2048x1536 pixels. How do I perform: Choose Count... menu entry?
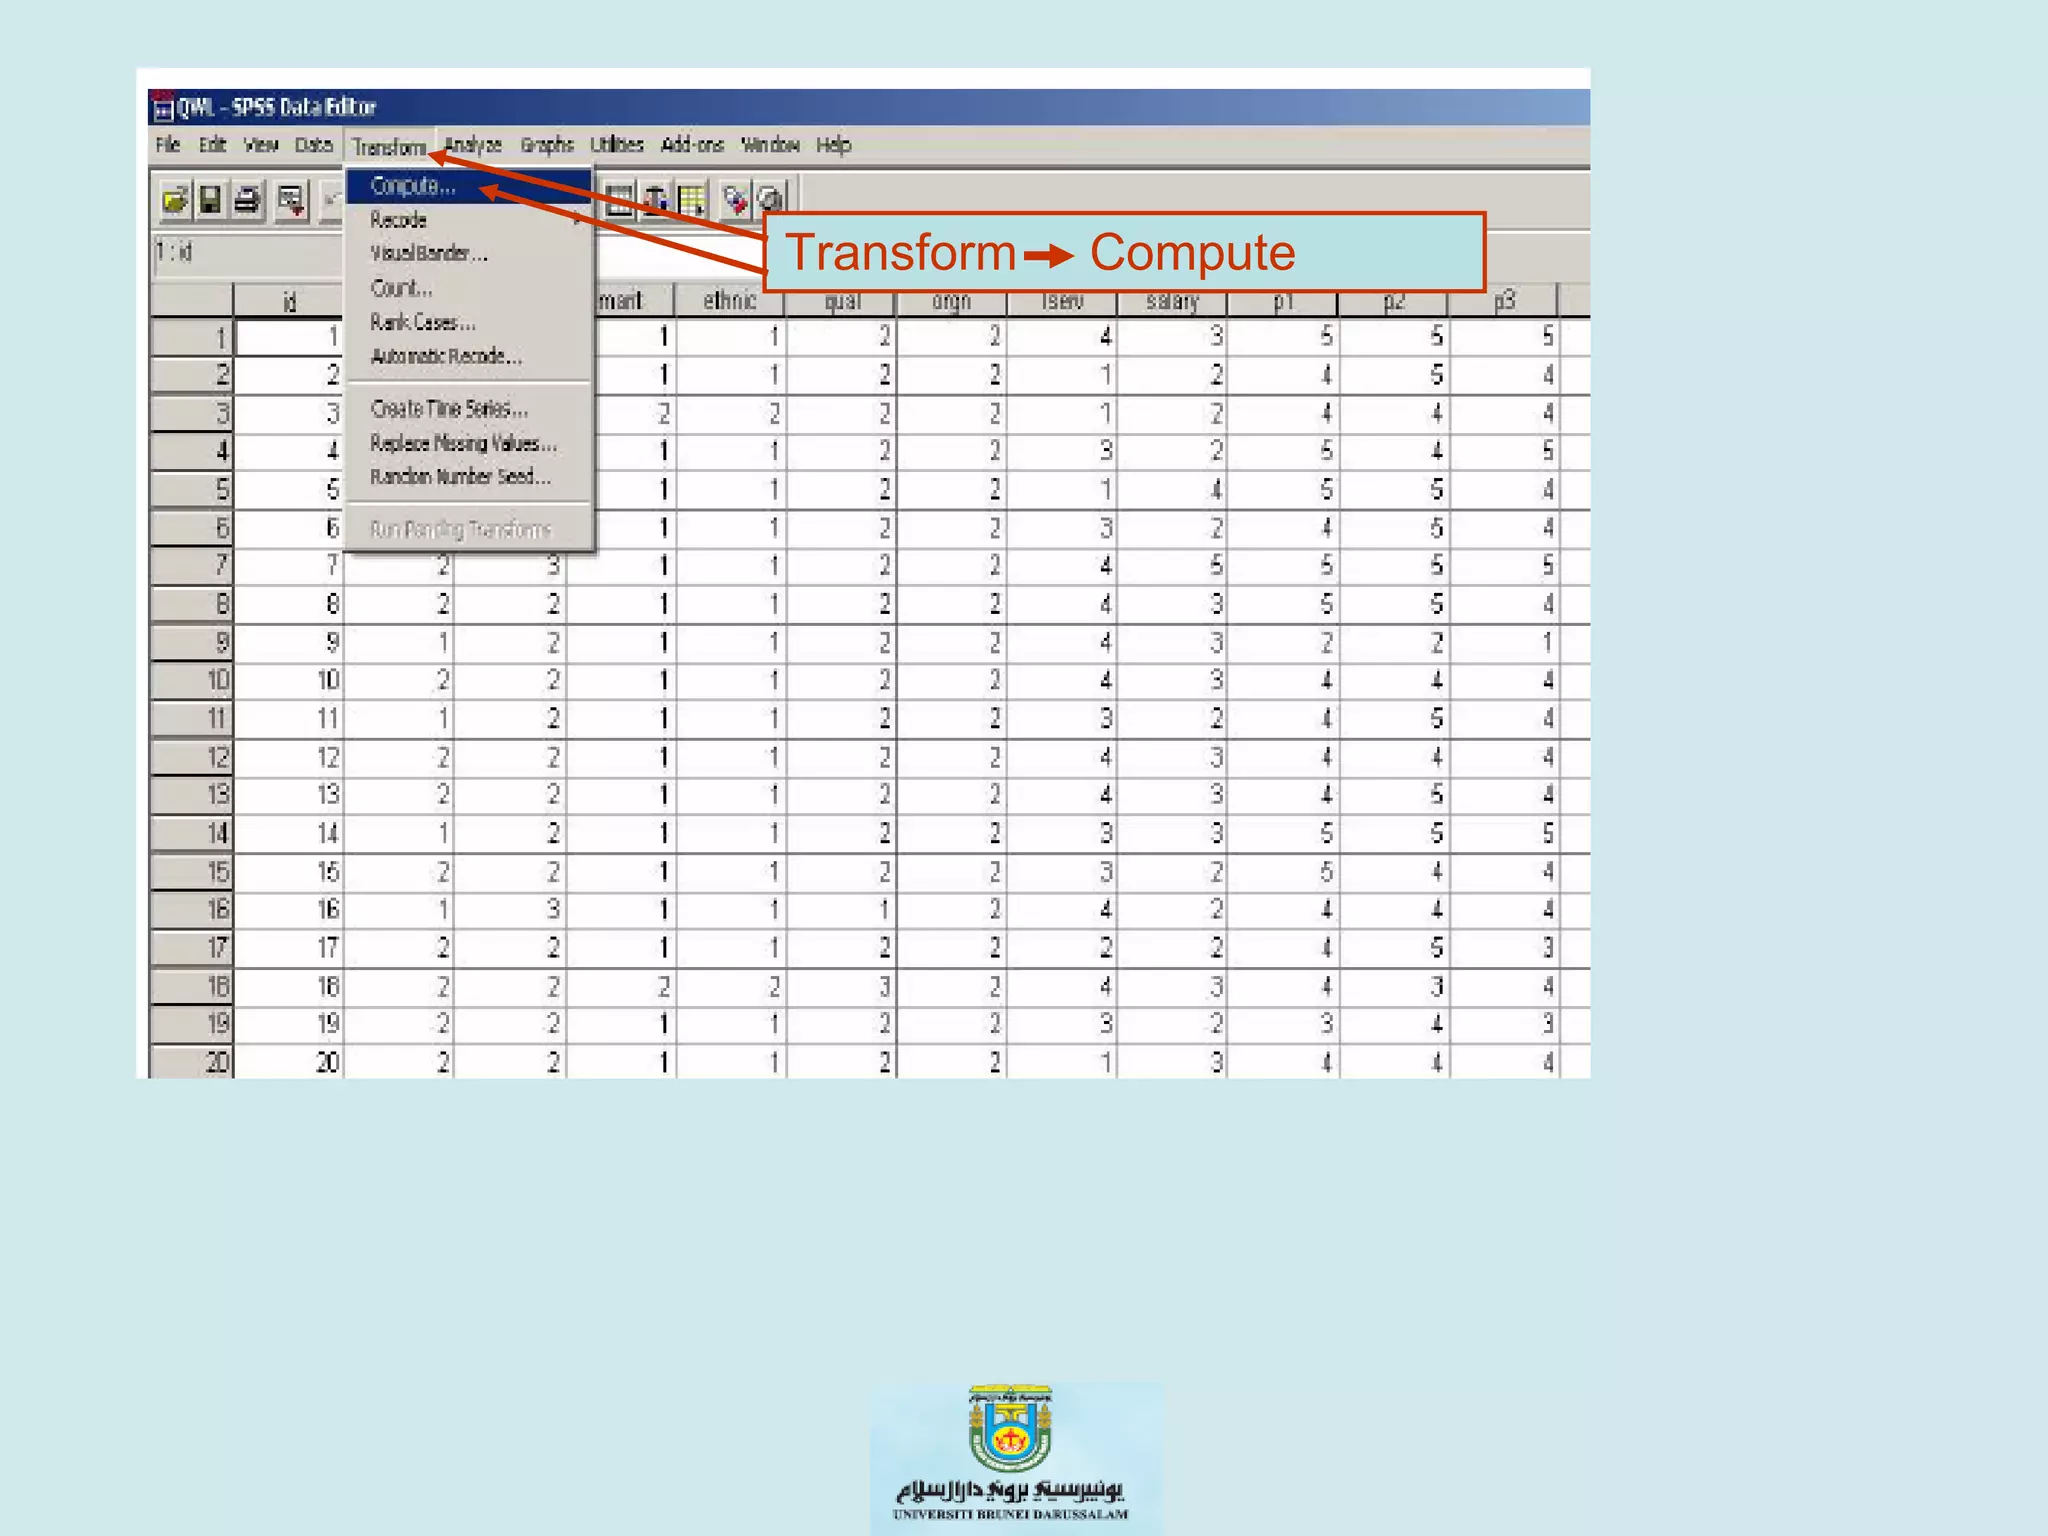pyautogui.click(x=468, y=288)
